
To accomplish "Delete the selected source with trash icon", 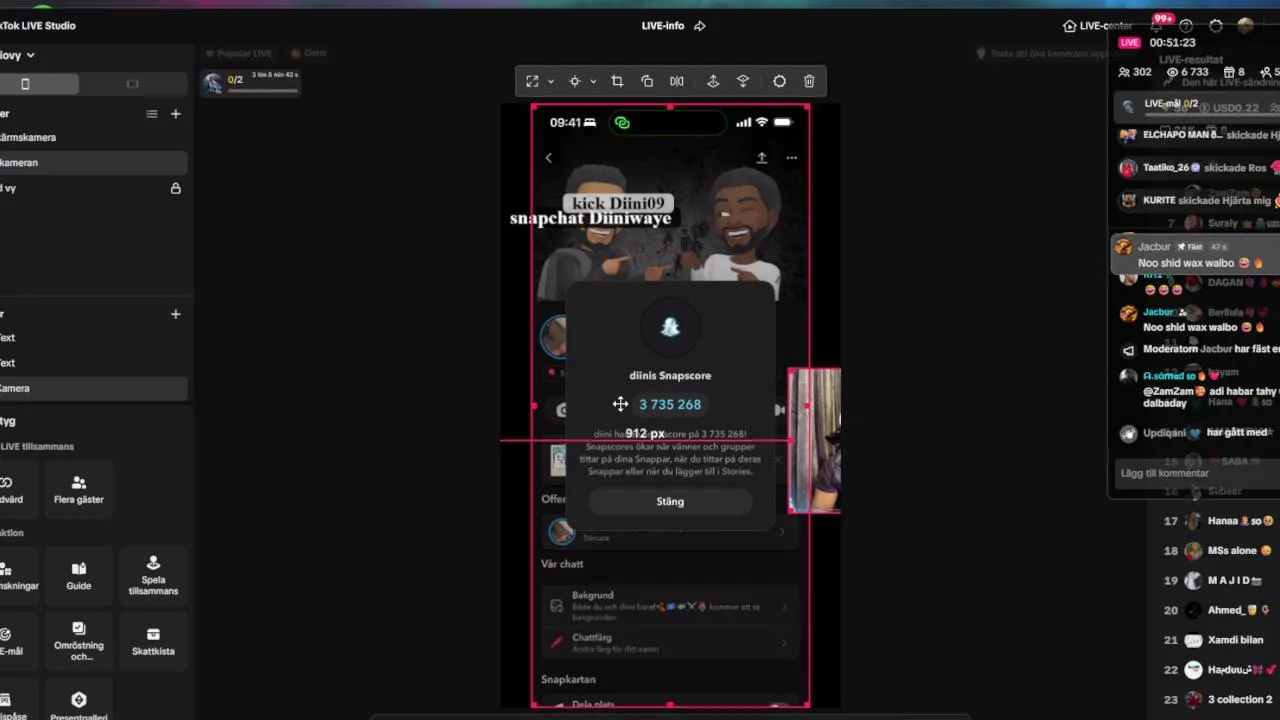I will [809, 81].
